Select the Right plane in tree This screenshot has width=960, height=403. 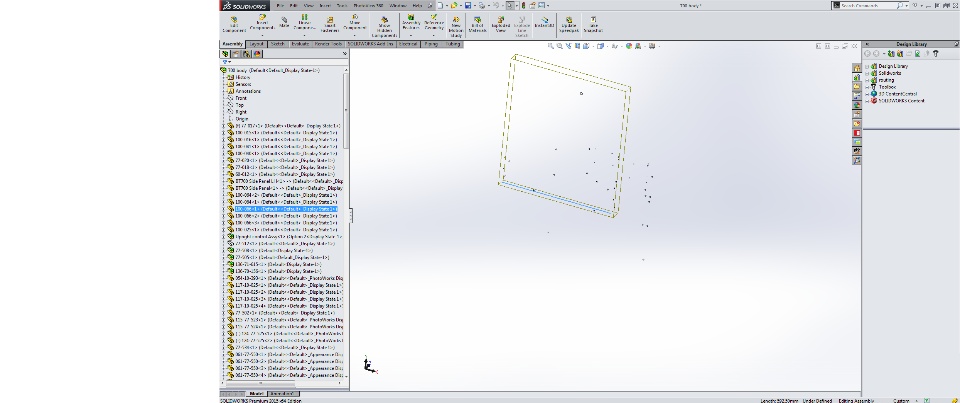click(x=241, y=111)
